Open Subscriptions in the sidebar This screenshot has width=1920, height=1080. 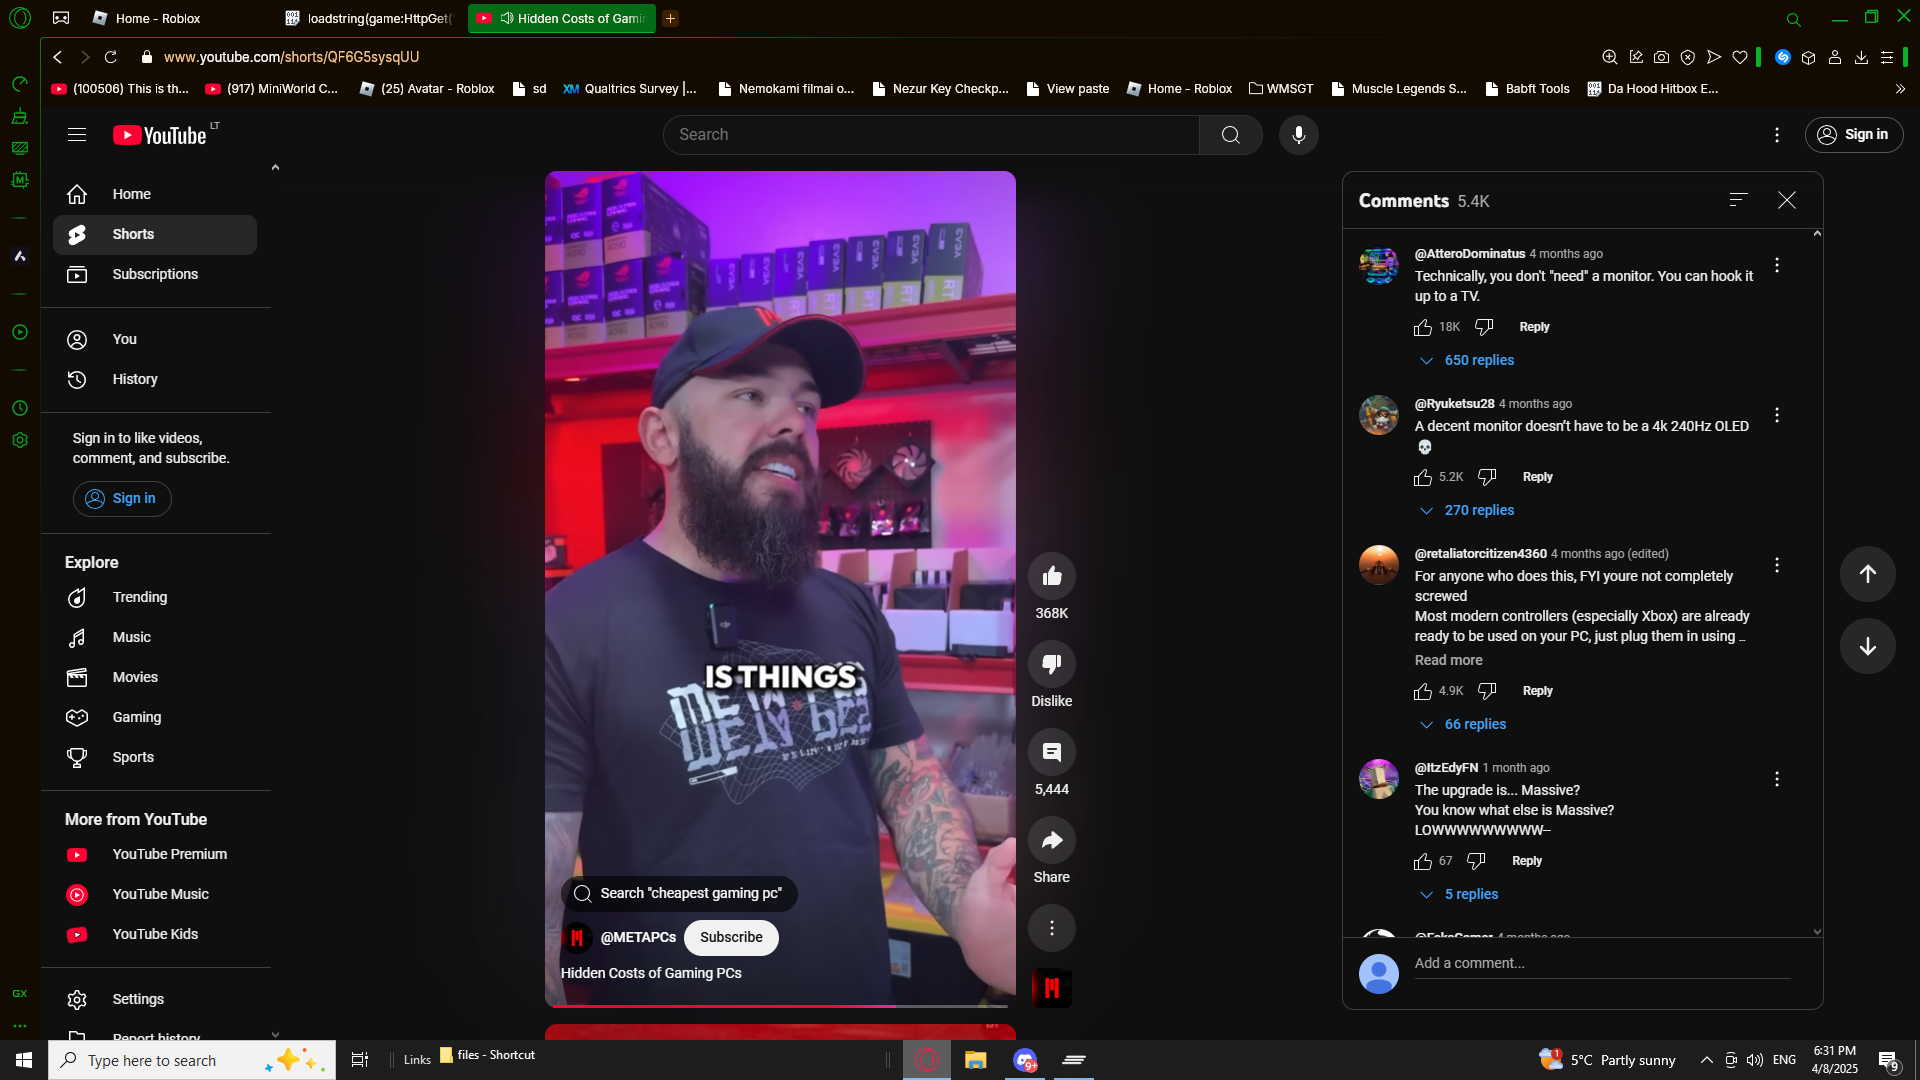click(155, 274)
